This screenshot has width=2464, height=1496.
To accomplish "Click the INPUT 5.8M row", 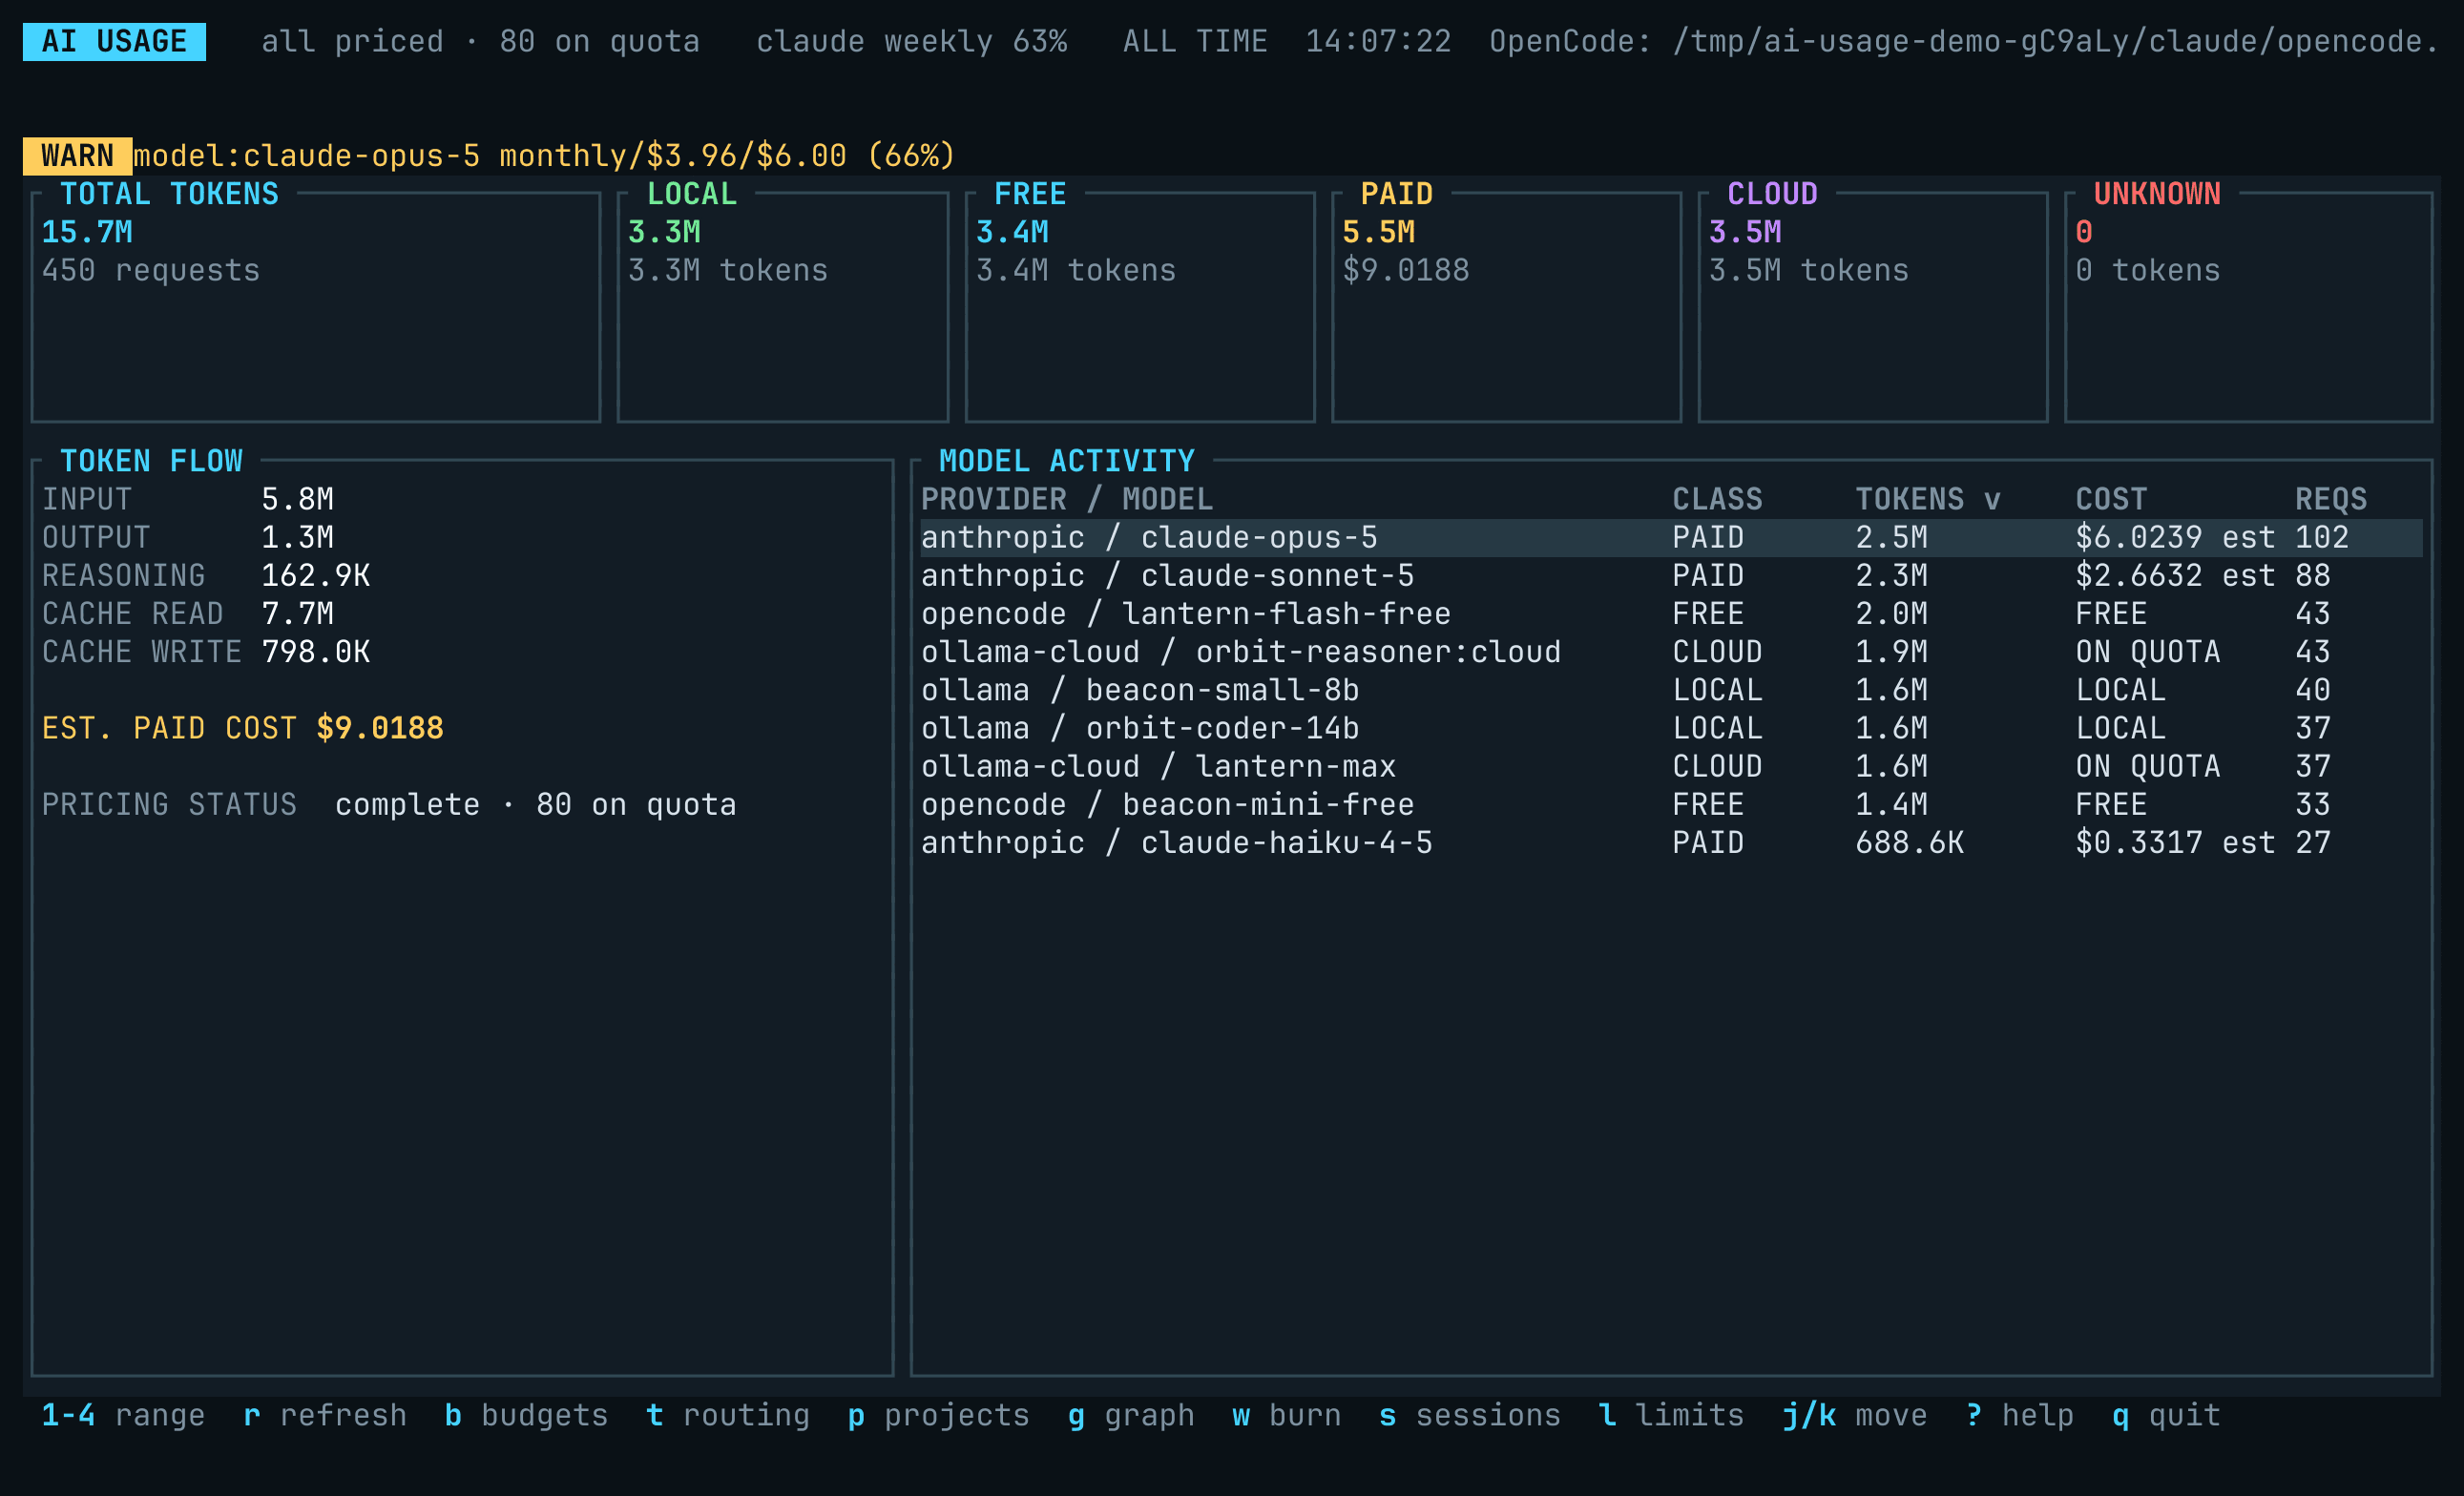I will click(188, 499).
